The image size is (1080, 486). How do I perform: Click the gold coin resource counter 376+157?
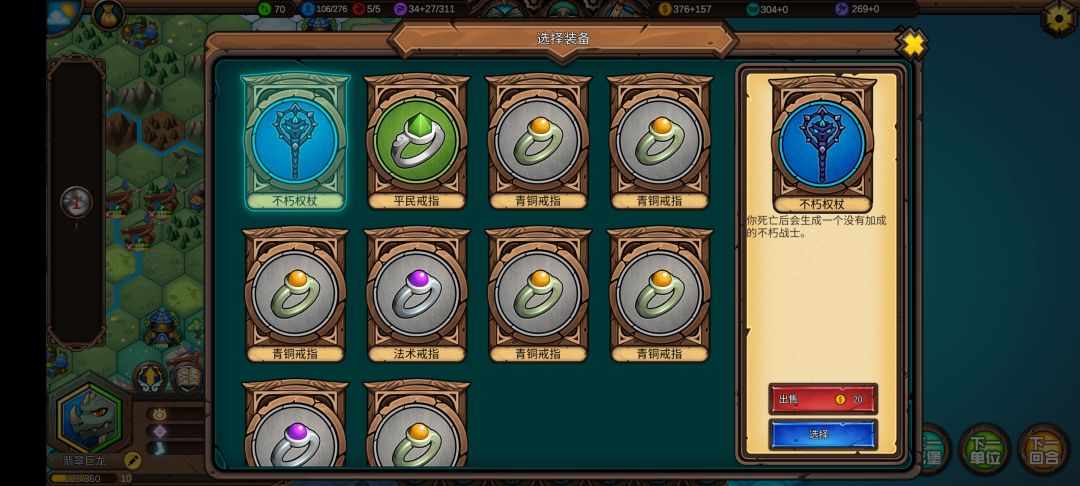[686, 9]
